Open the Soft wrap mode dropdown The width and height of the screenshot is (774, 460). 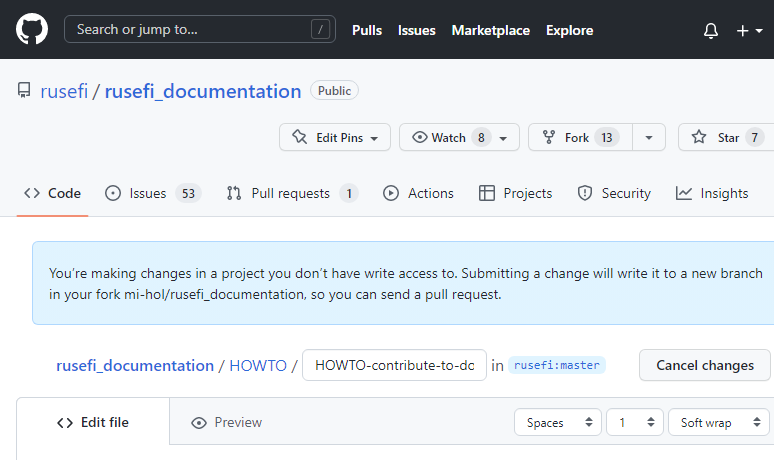(x=717, y=423)
